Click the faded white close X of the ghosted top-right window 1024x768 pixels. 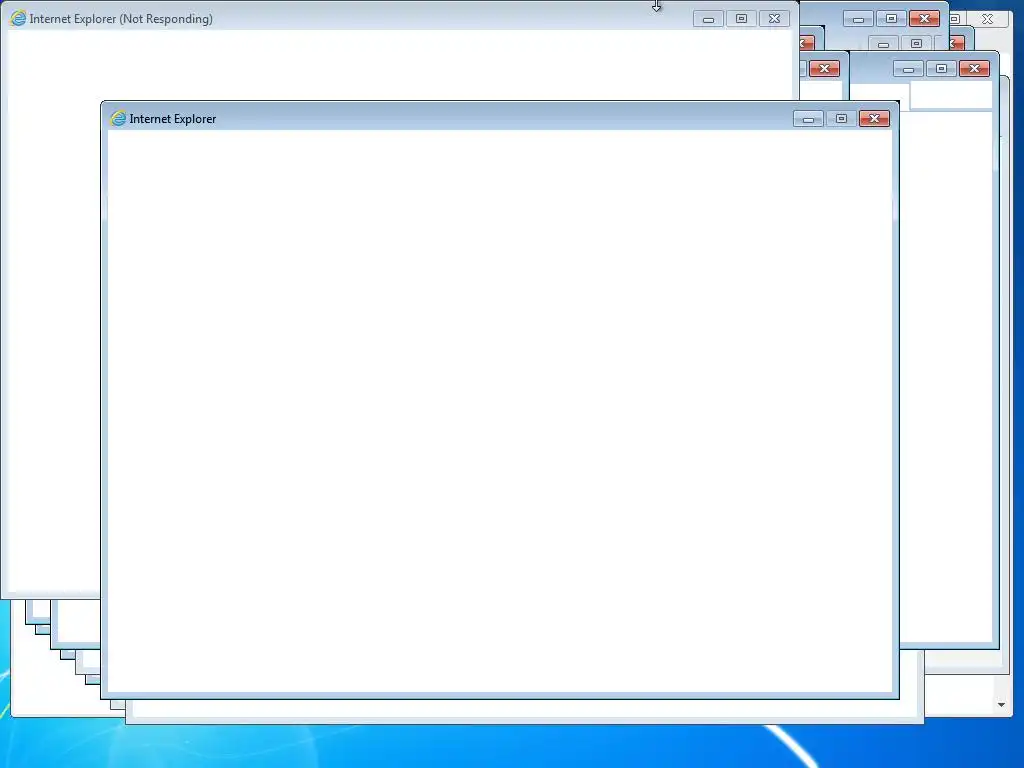click(987, 19)
